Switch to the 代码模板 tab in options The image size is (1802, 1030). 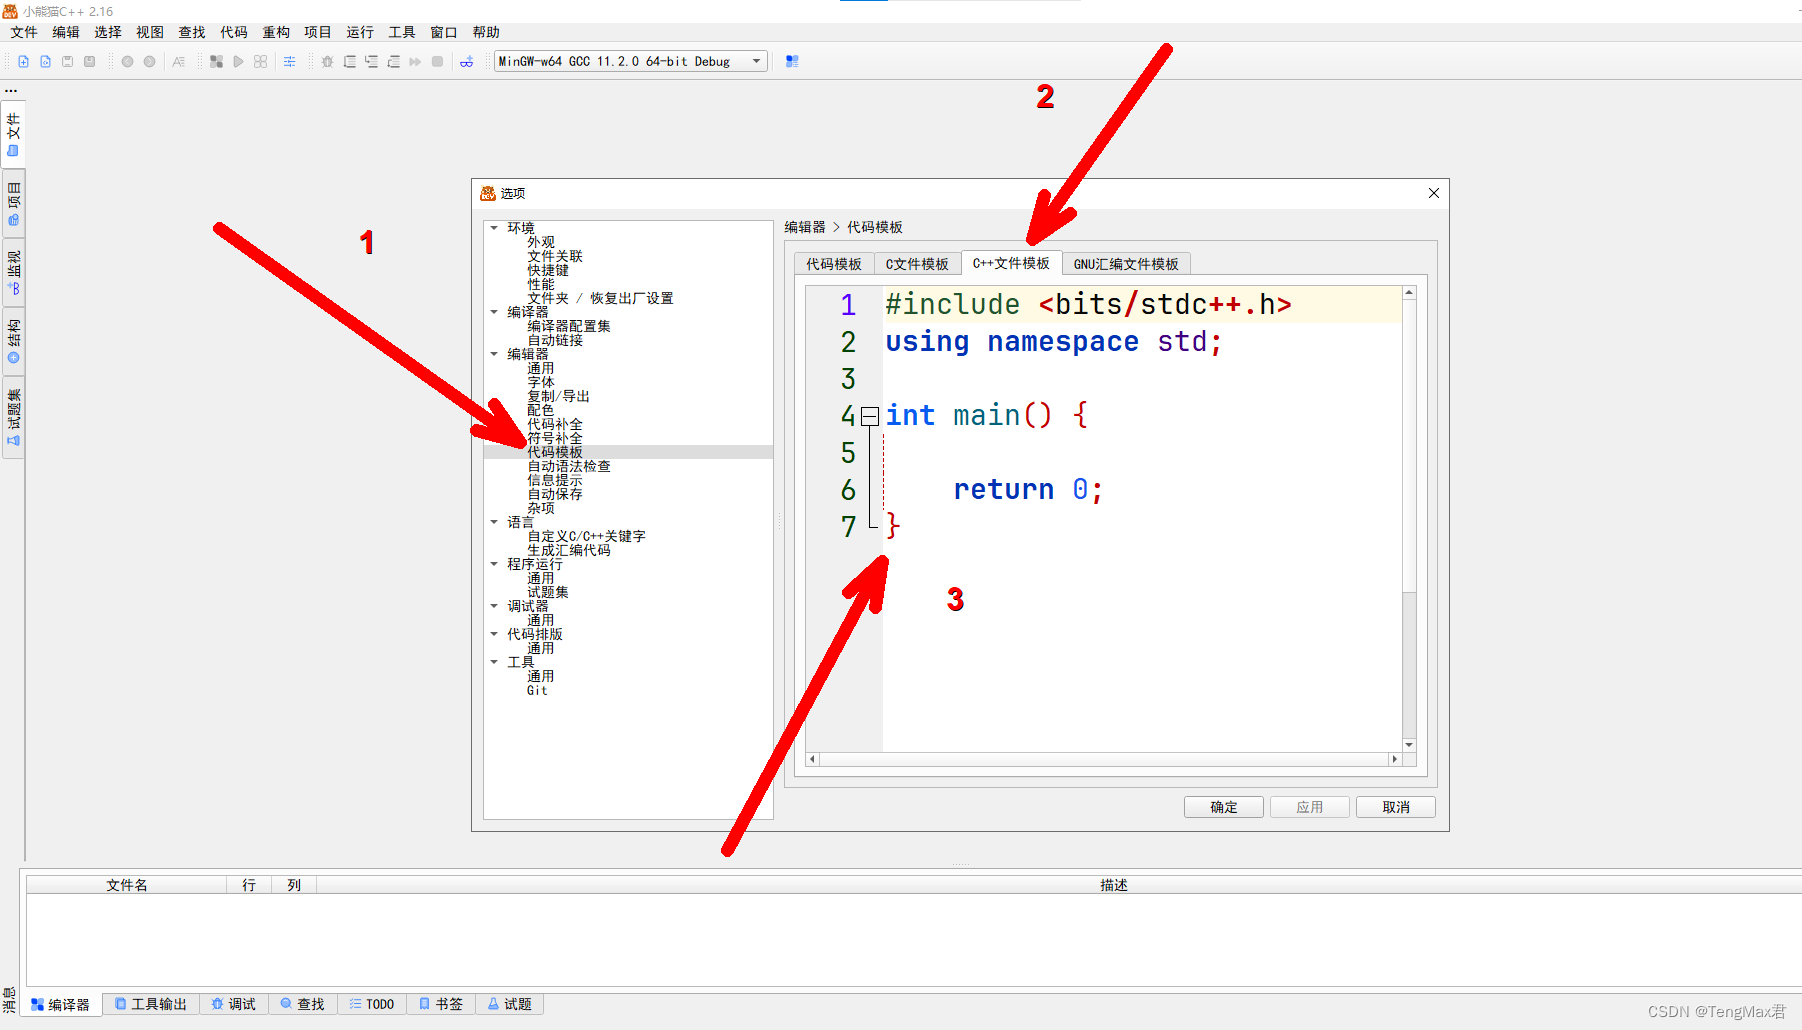(x=834, y=264)
